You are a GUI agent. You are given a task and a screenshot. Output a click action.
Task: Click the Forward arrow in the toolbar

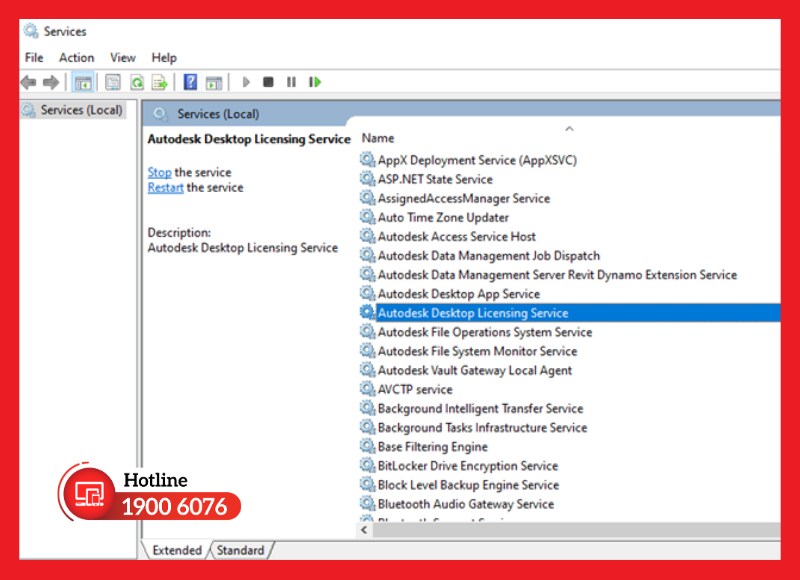click(x=51, y=82)
